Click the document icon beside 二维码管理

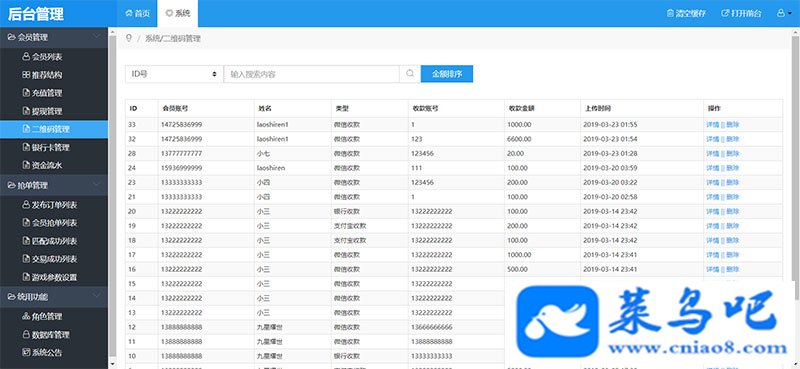tap(27, 129)
